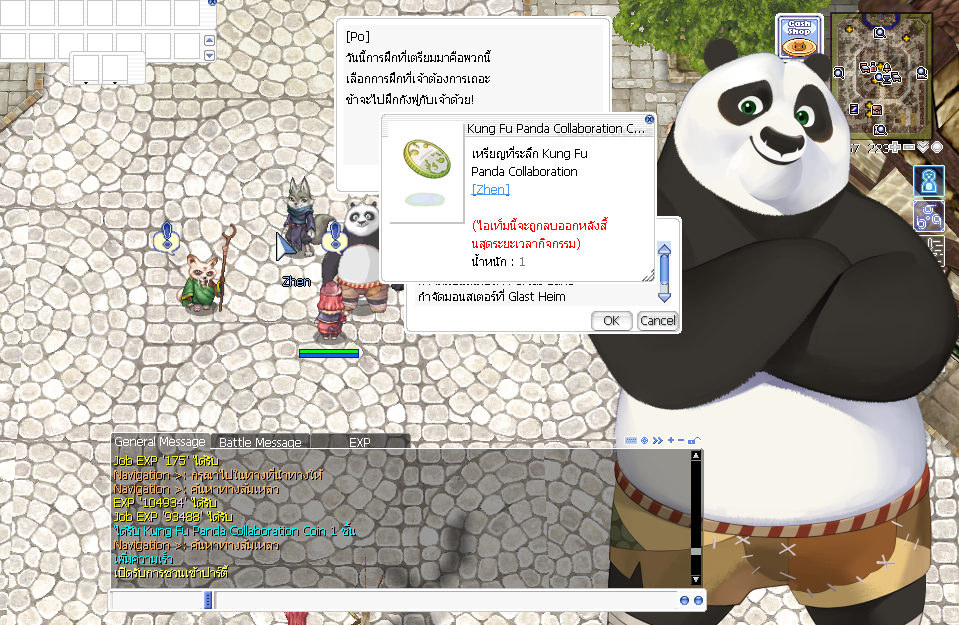Click the minus icon above the chat window
This screenshot has height=625, width=959.
point(680,440)
